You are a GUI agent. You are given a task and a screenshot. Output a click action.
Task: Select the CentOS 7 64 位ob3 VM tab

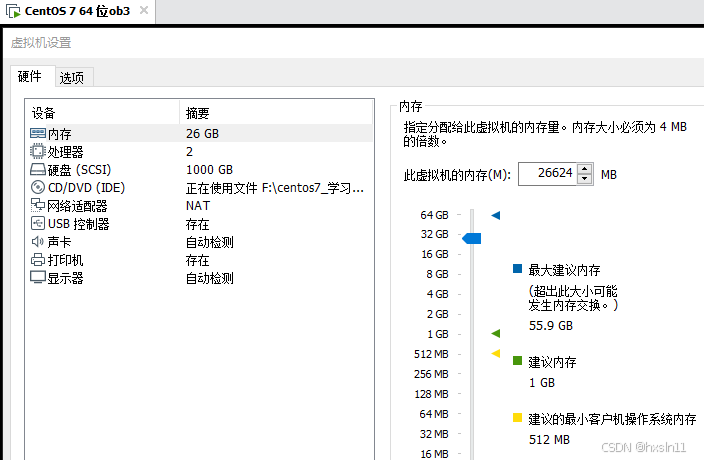pos(77,11)
